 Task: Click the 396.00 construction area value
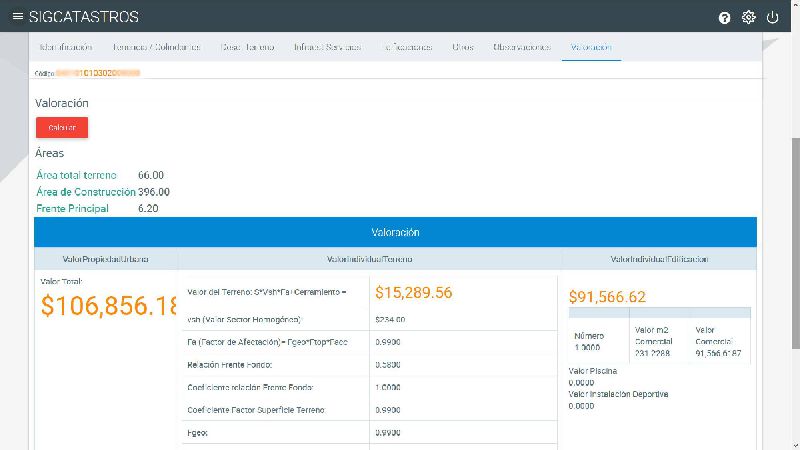click(154, 192)
